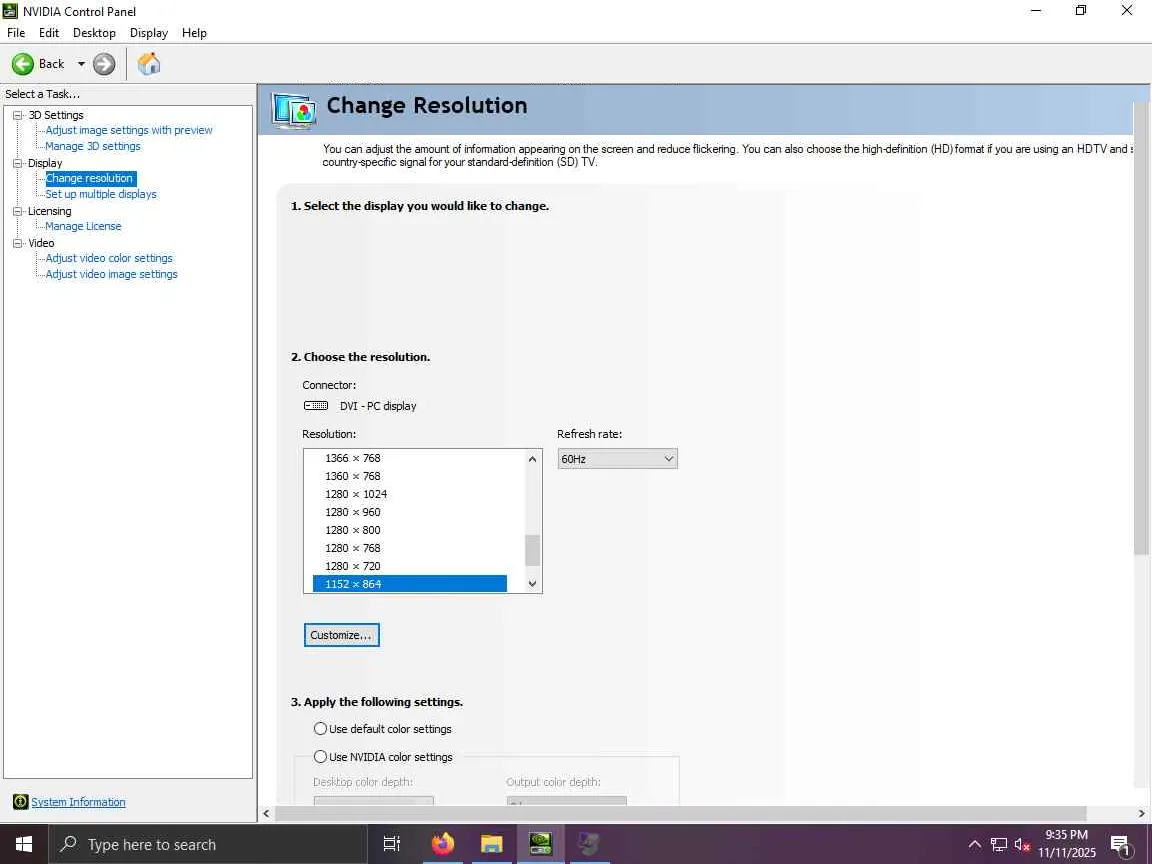
Task: Select 1280 × 1024 resolution
Action: [356, 494]
